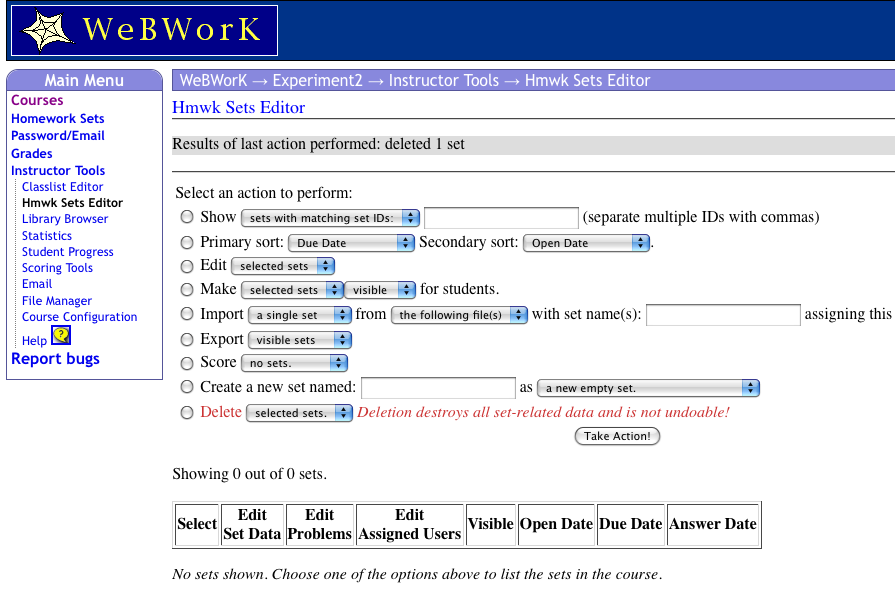Viewport: 895px width, 594px height.
Task: Choose the Import action radio button
Action: tap(187, 314)
